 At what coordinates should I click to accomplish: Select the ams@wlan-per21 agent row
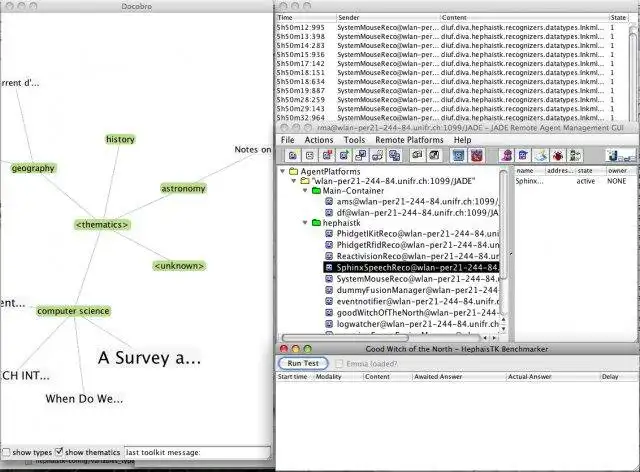point(411,201)
